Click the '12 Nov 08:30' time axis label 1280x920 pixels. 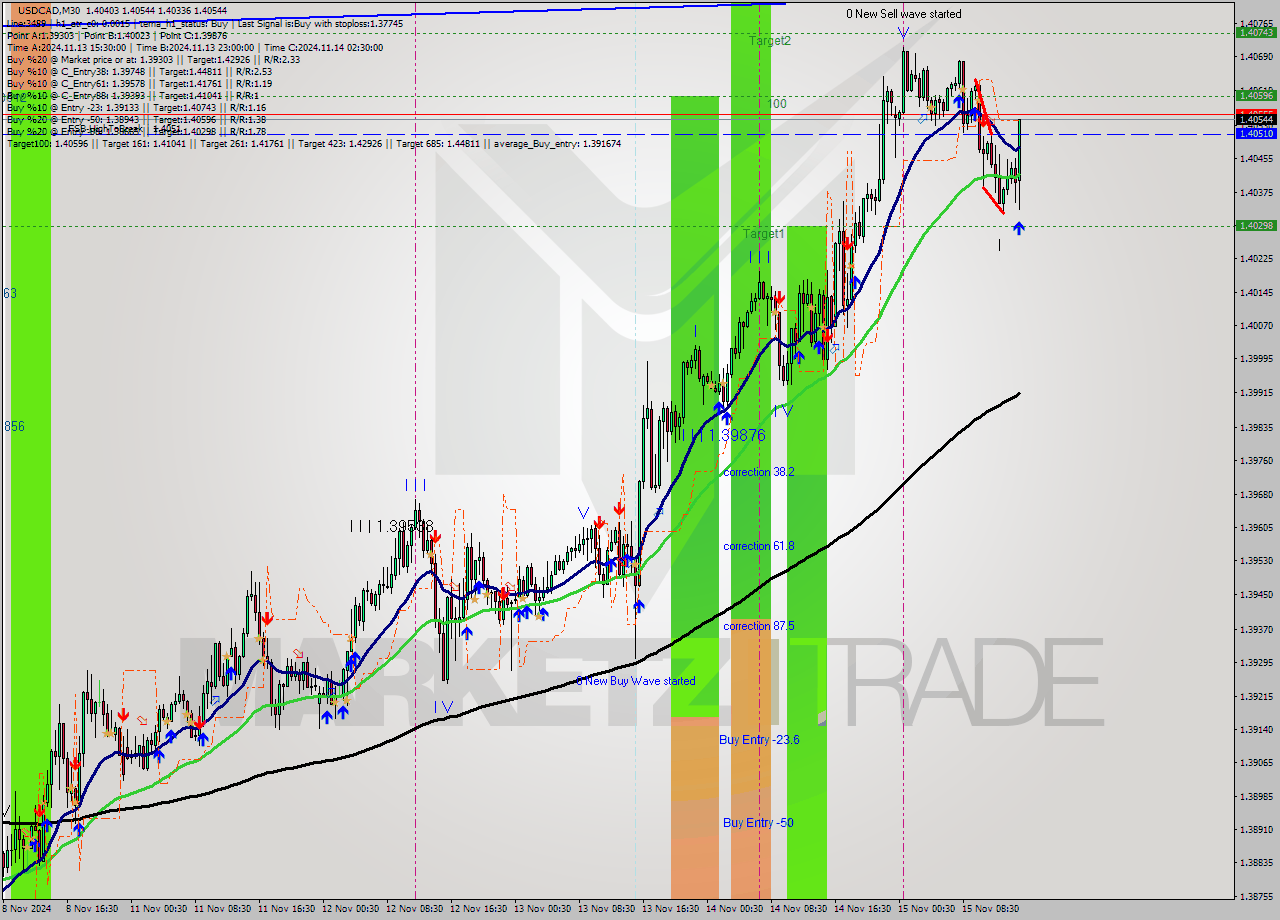(x=414, y=909)
